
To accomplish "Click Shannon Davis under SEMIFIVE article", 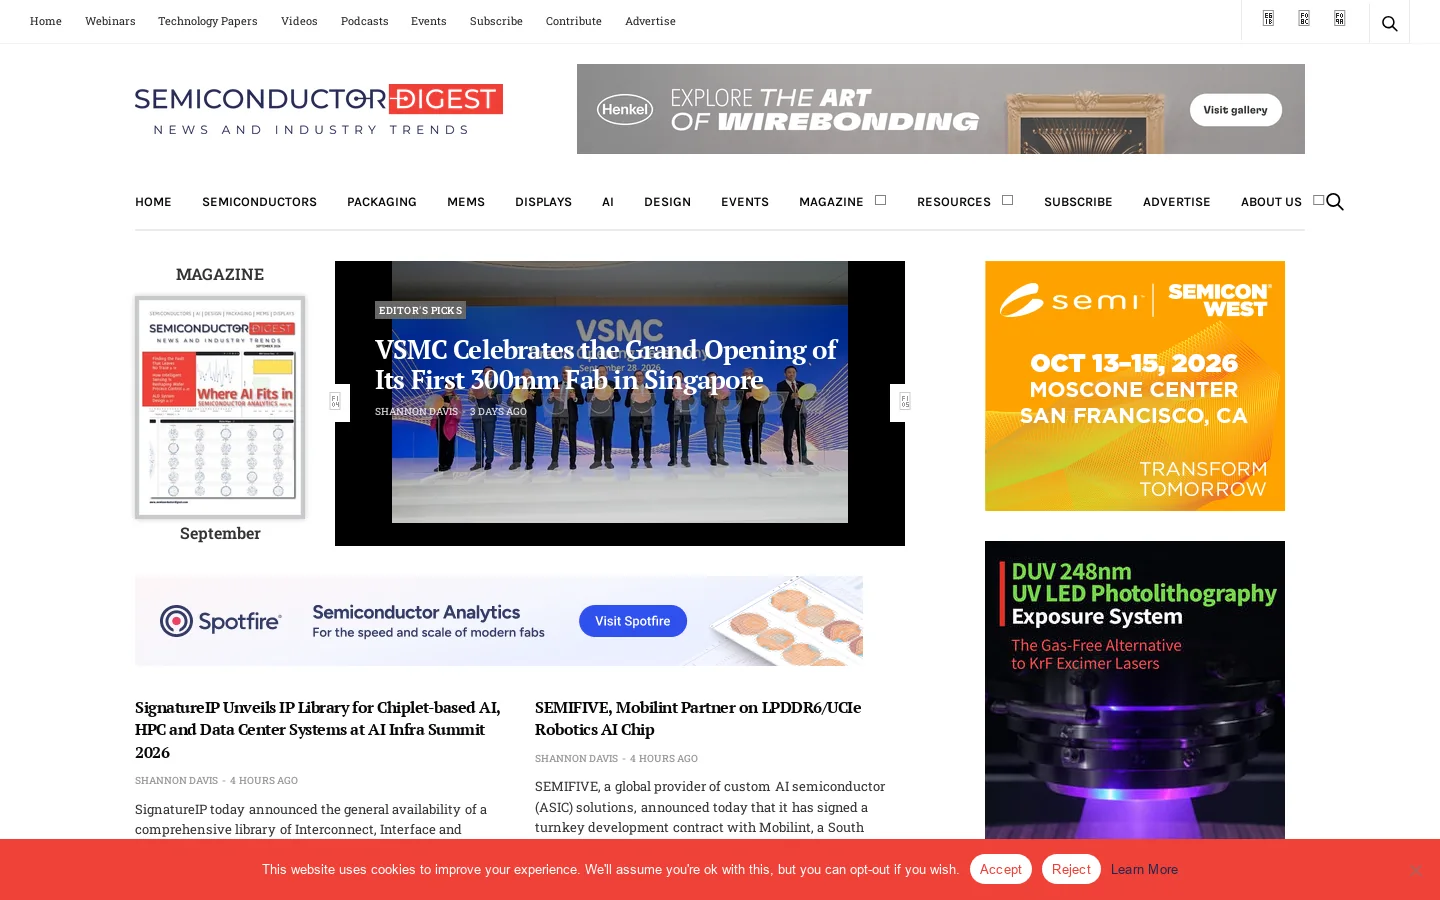I will pyautogui.click(x=576, y=759).
